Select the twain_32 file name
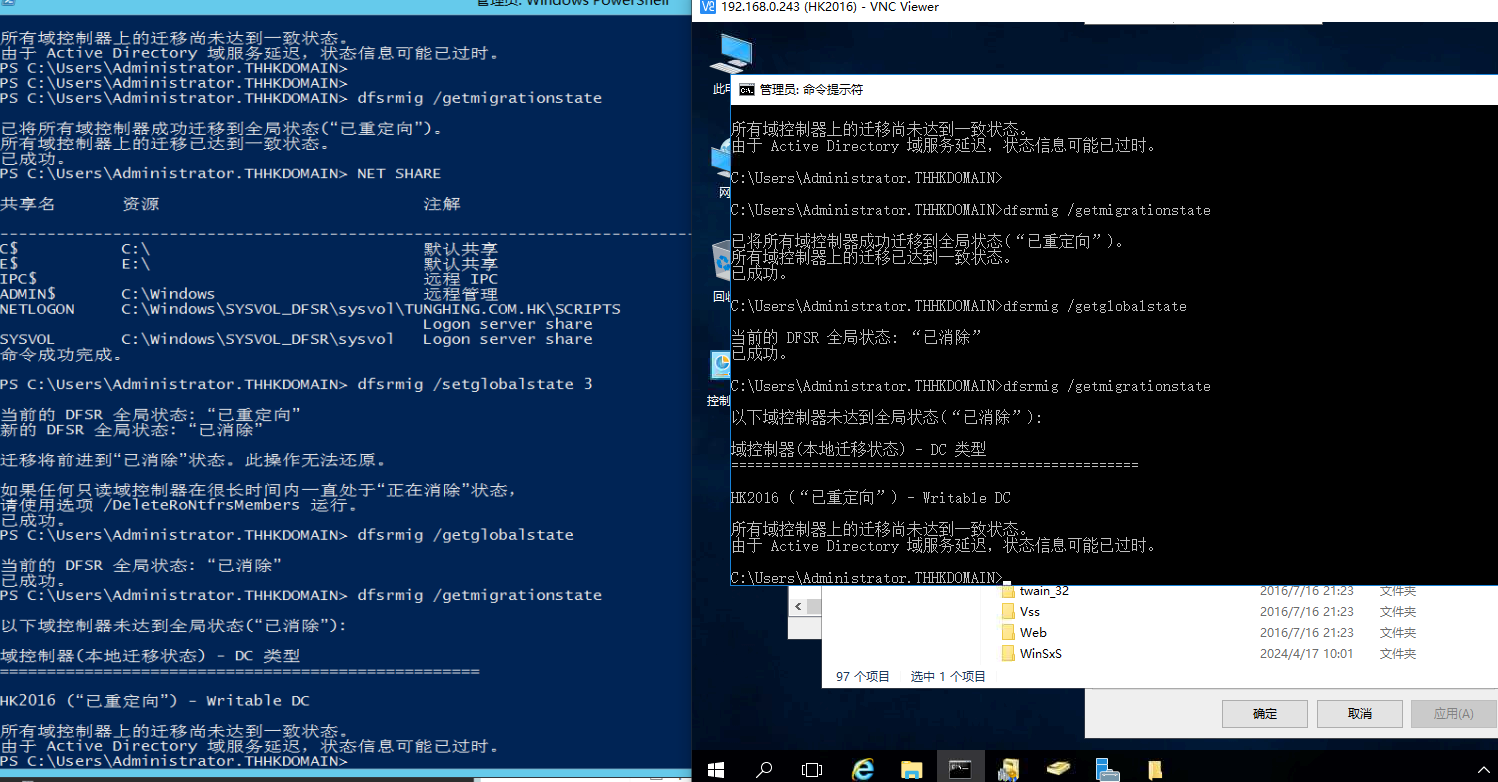 click(x=1044, y=591)
